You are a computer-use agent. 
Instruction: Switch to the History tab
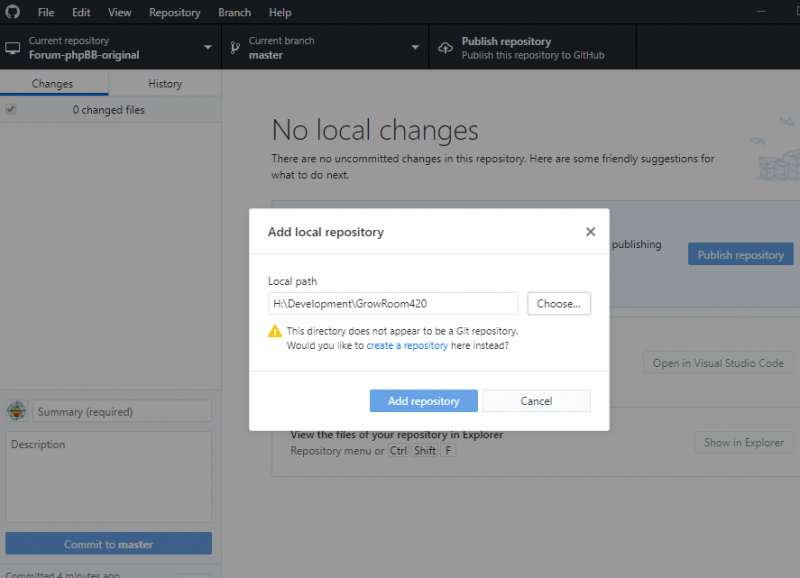164,83
